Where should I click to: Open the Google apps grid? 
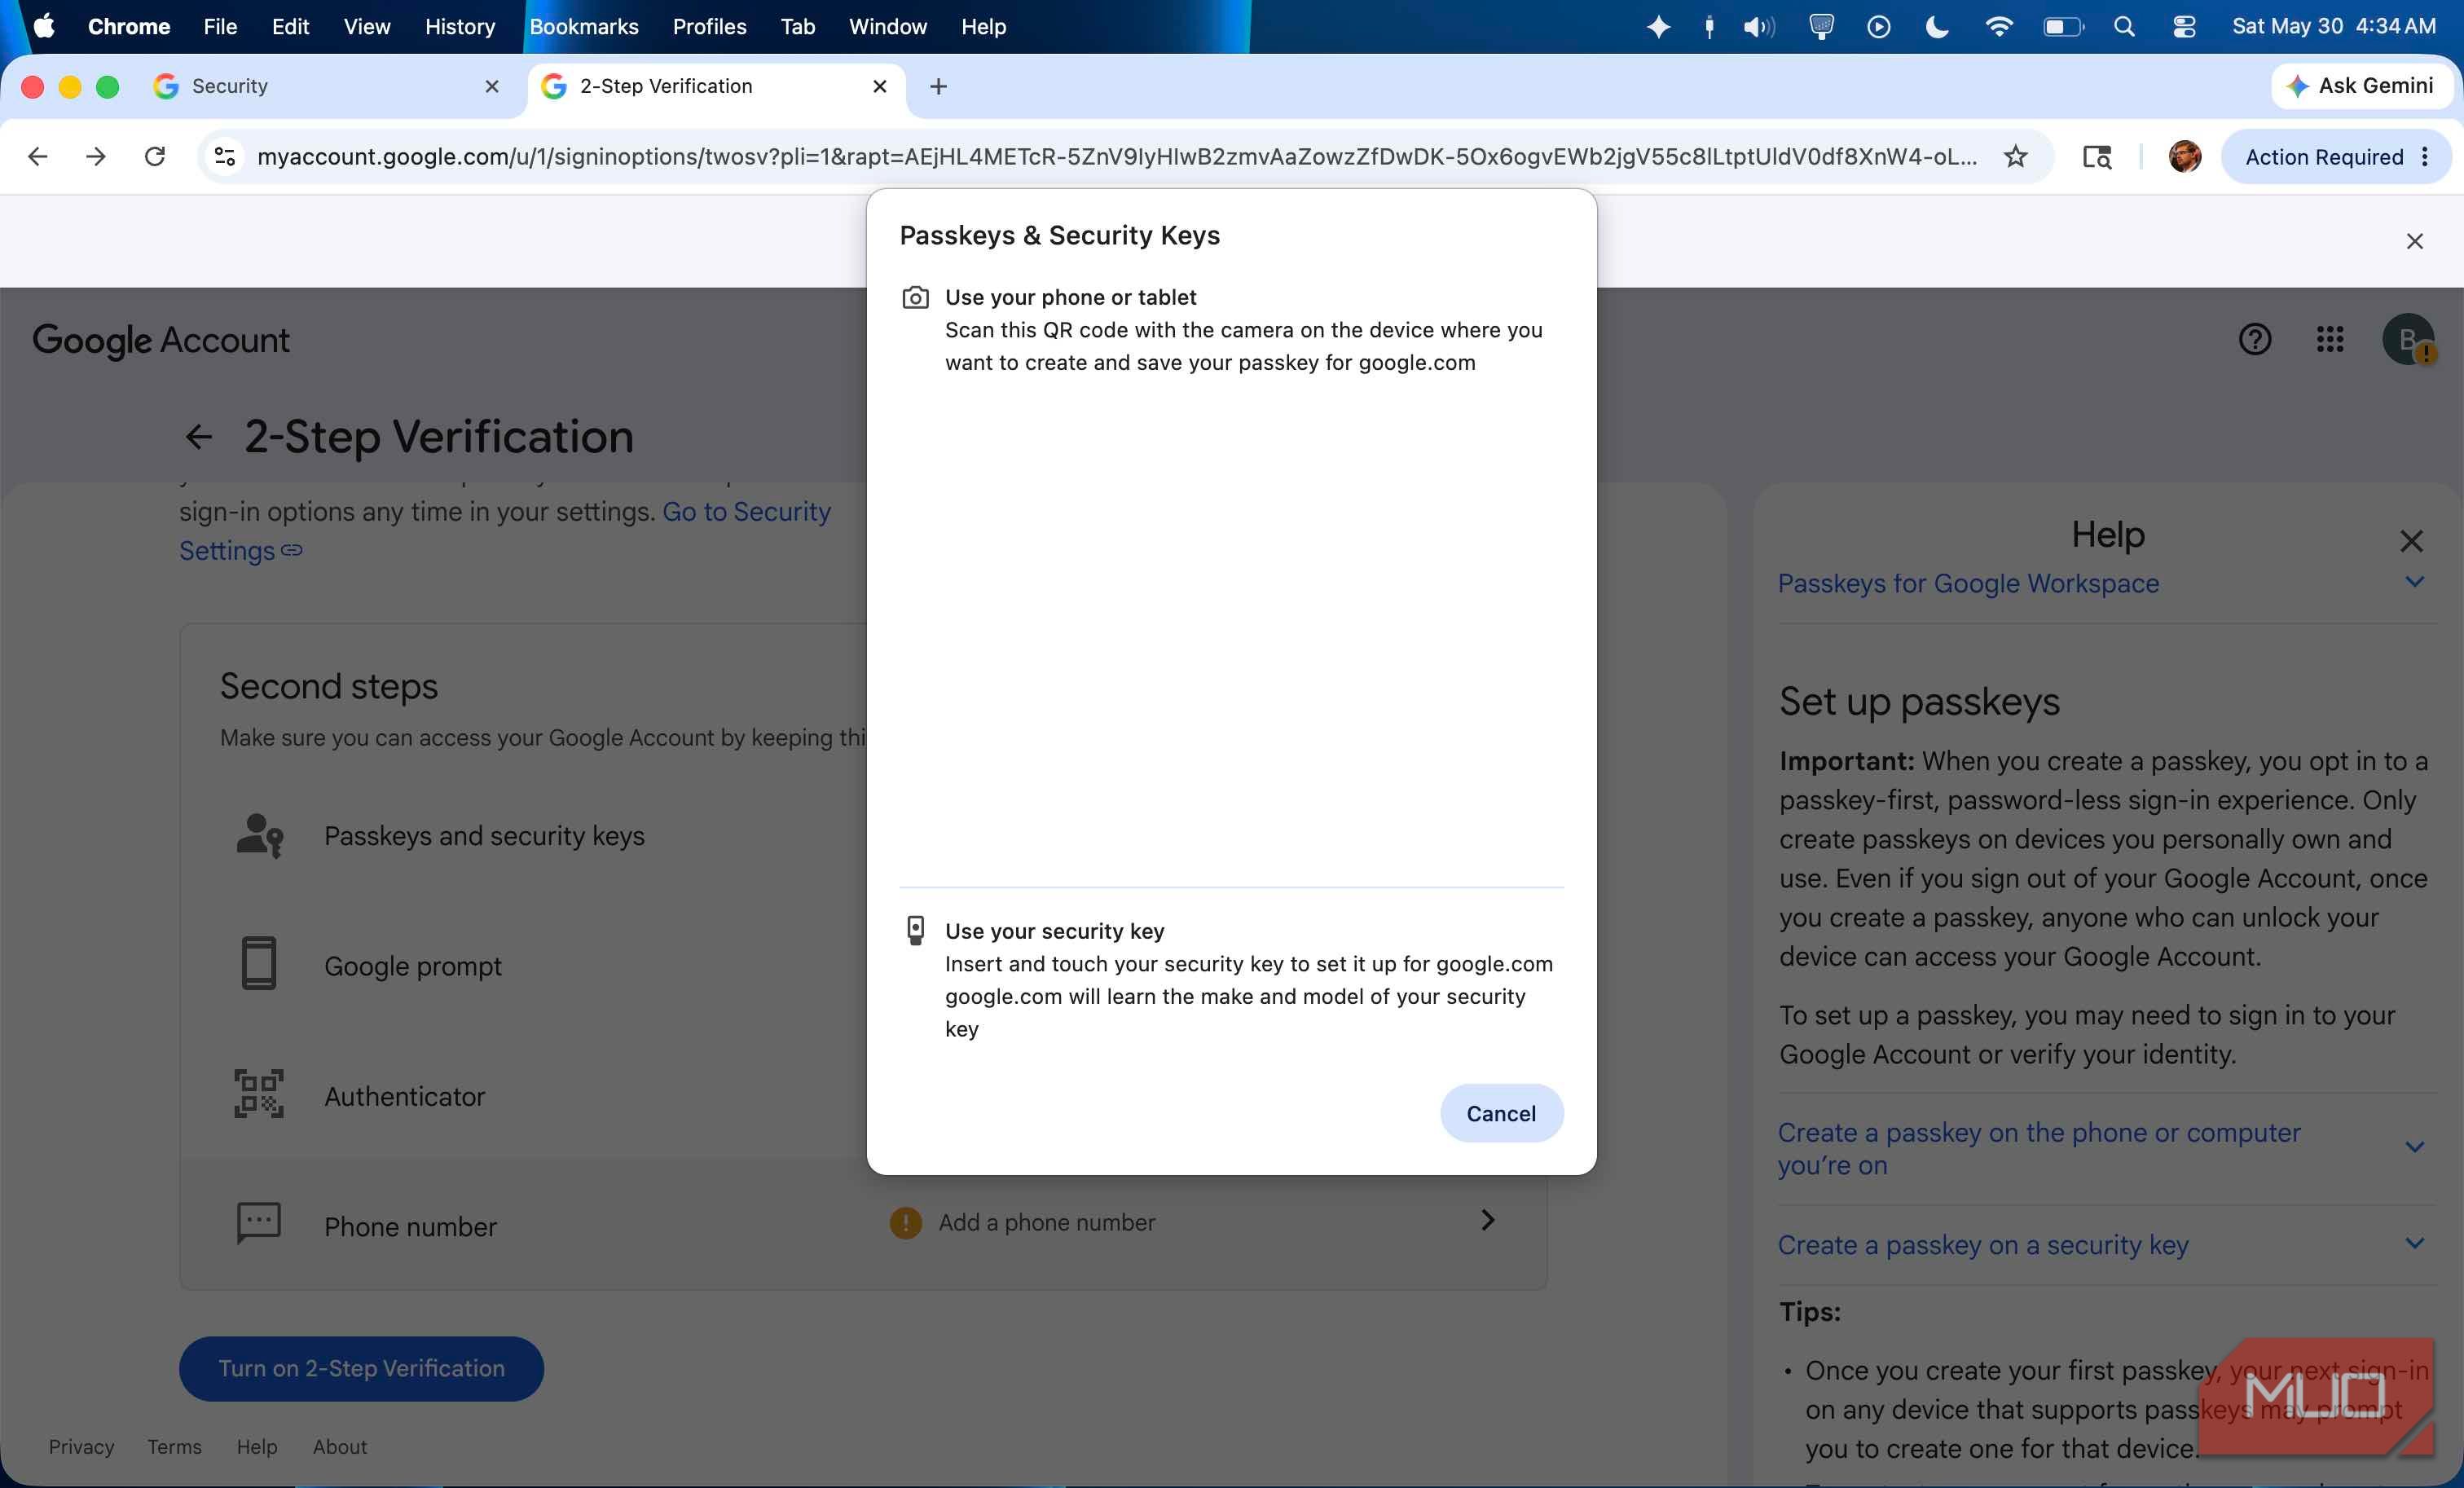coord(2329,340)
